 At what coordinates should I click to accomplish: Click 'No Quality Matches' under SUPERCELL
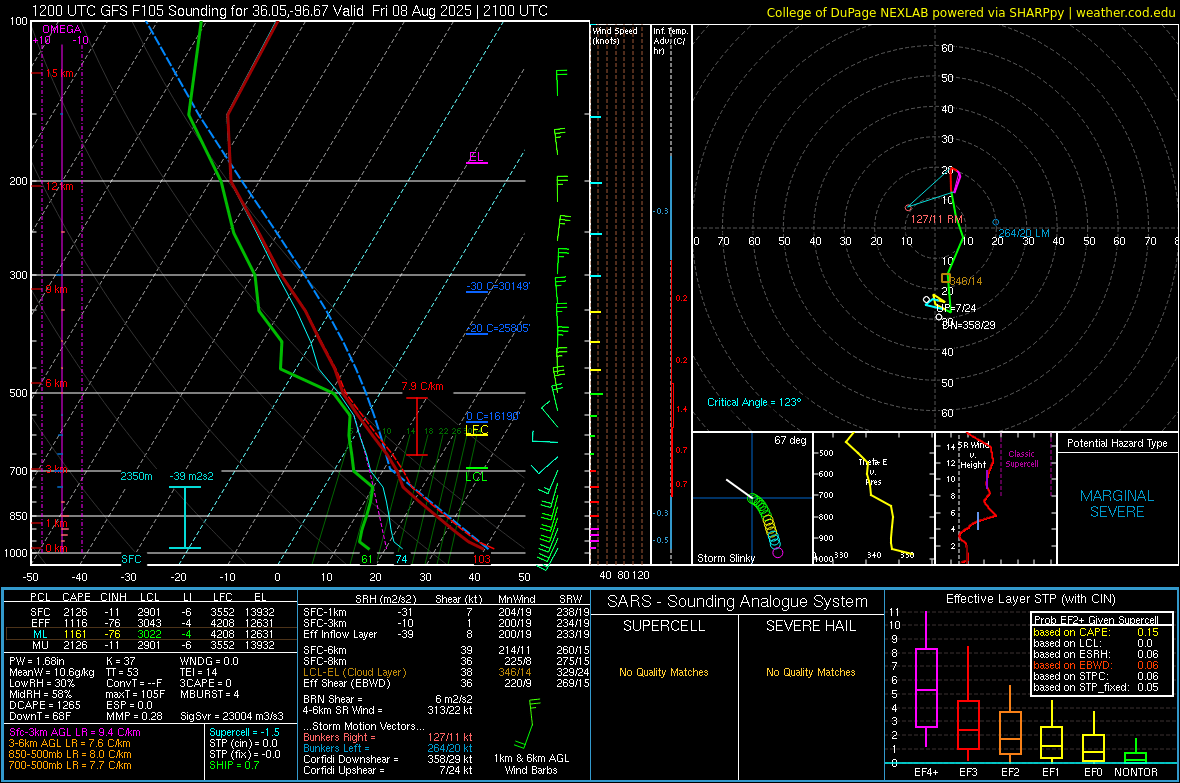[664, 672]
